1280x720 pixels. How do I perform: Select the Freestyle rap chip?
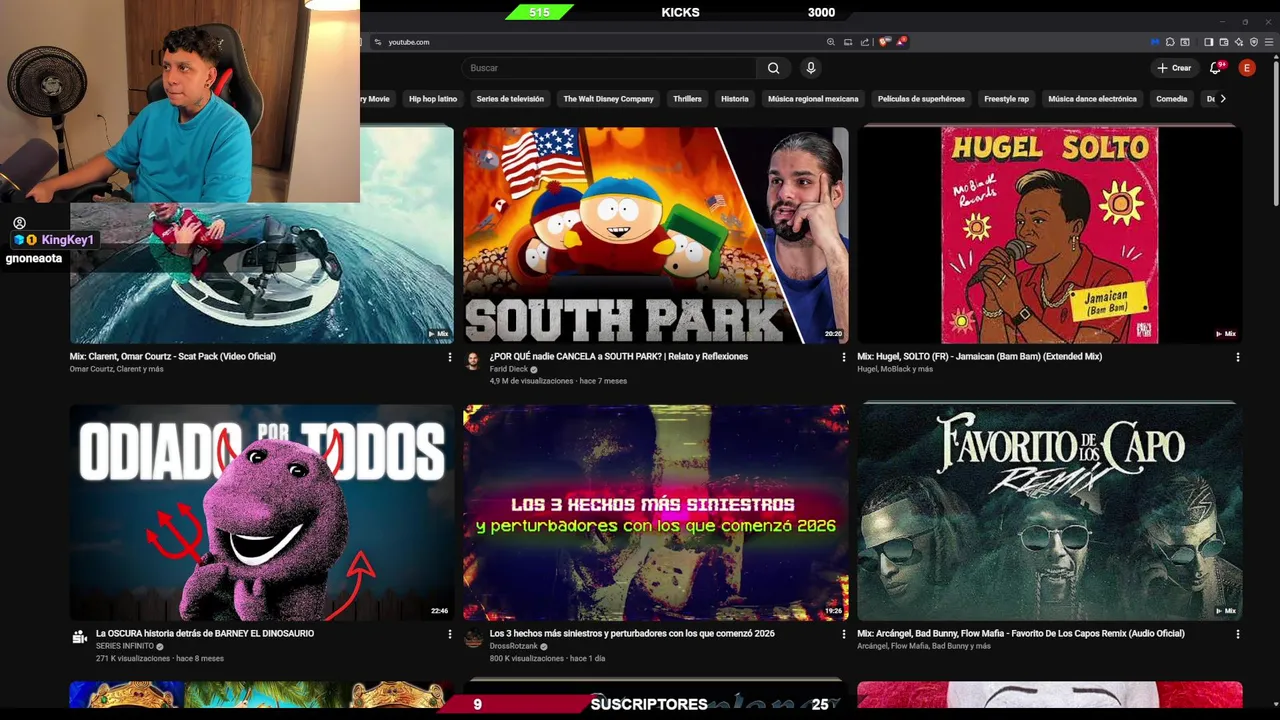[1006, 99]
